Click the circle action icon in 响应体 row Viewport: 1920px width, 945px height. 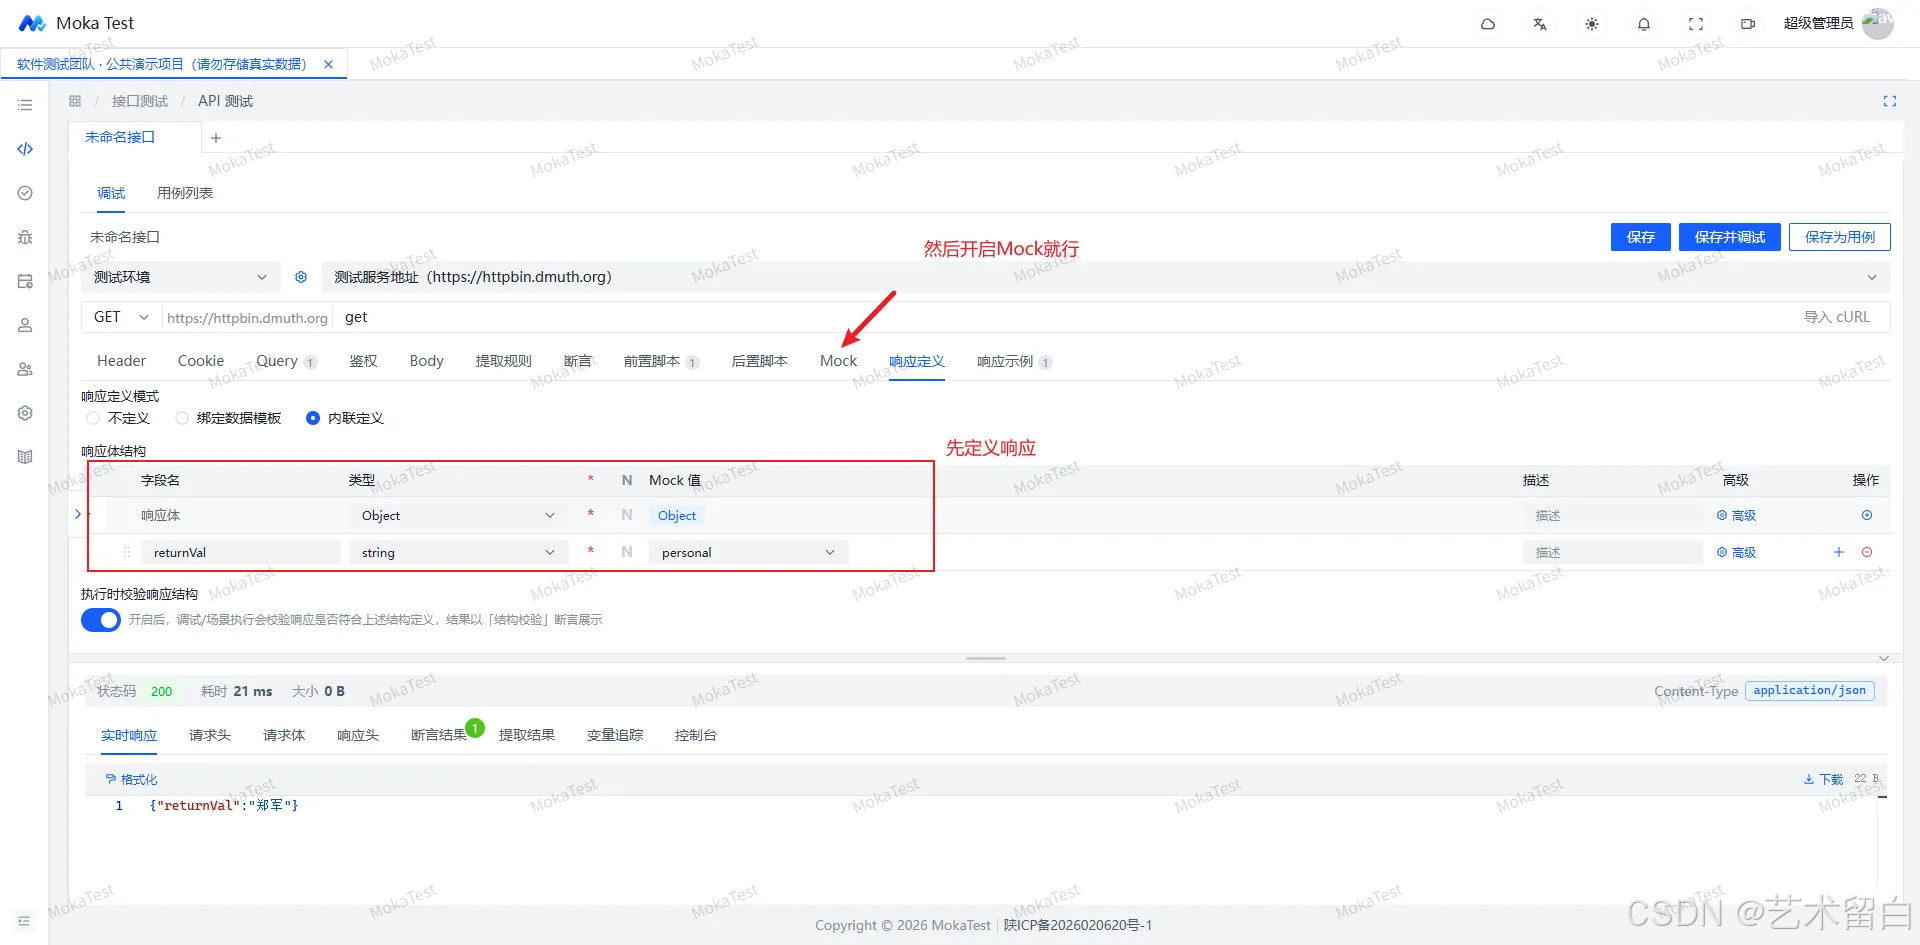click(x=1867, y=515)
